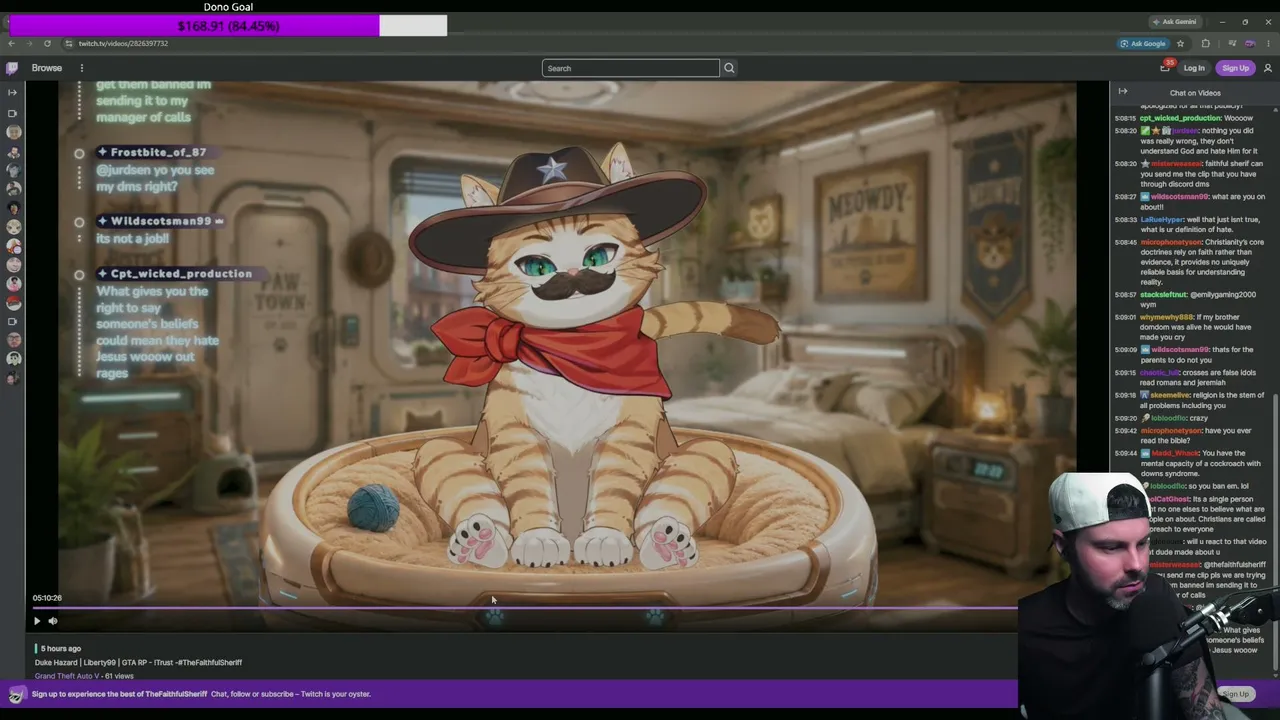Screen dimensions: 1280x720
Task: Jump to chat timestamp 5:09:44
Action: [1125, 453]
